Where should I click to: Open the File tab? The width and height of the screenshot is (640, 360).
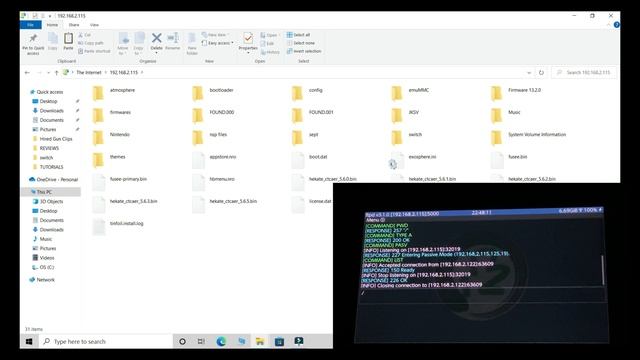[x=31, y=25]
